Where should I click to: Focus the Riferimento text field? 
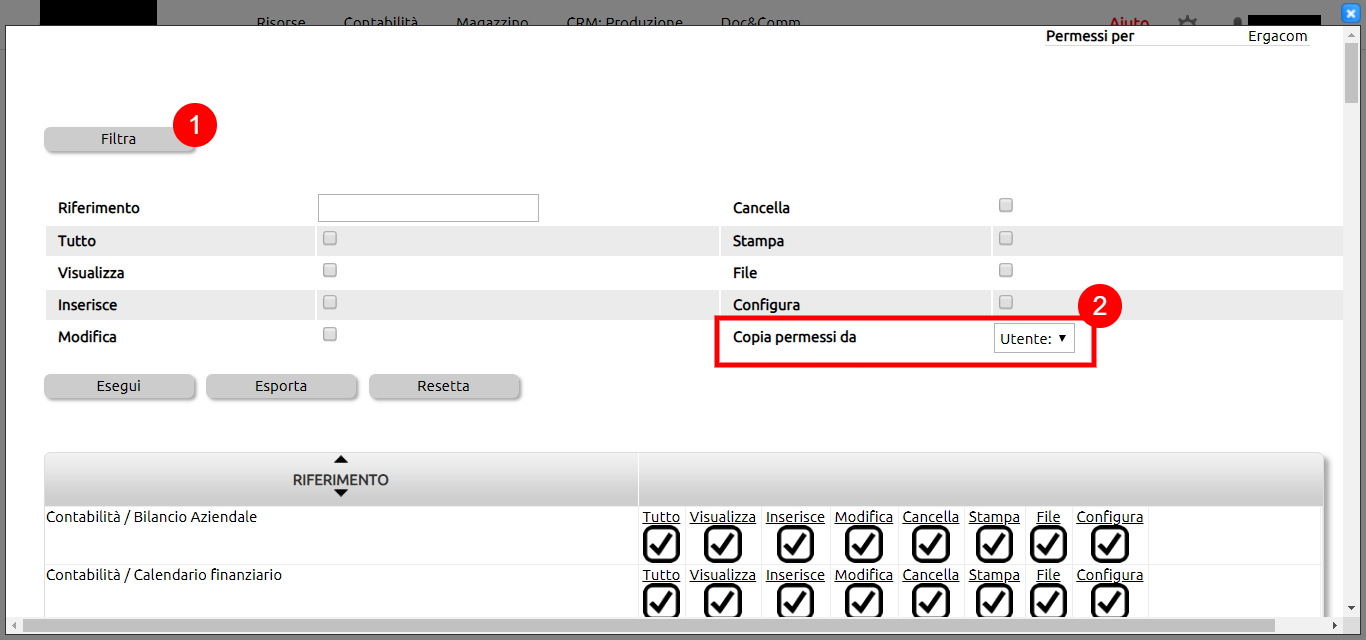point(428,208)
